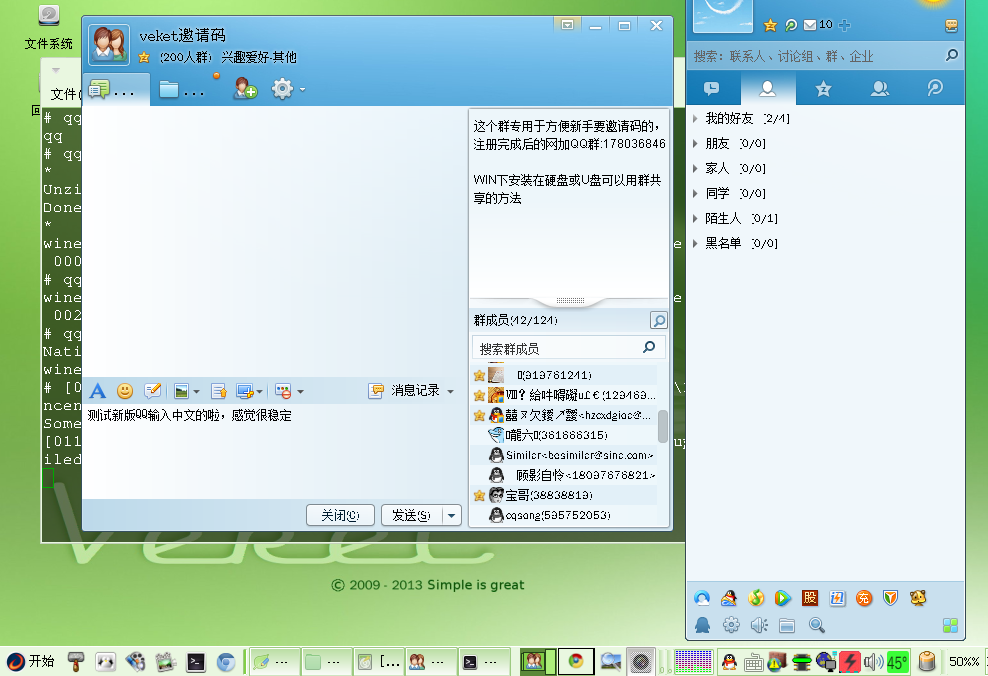Select group member 顾影自怜
This screenshot has width=988, height=676.
pyautogui.click(x=564, y=475)
